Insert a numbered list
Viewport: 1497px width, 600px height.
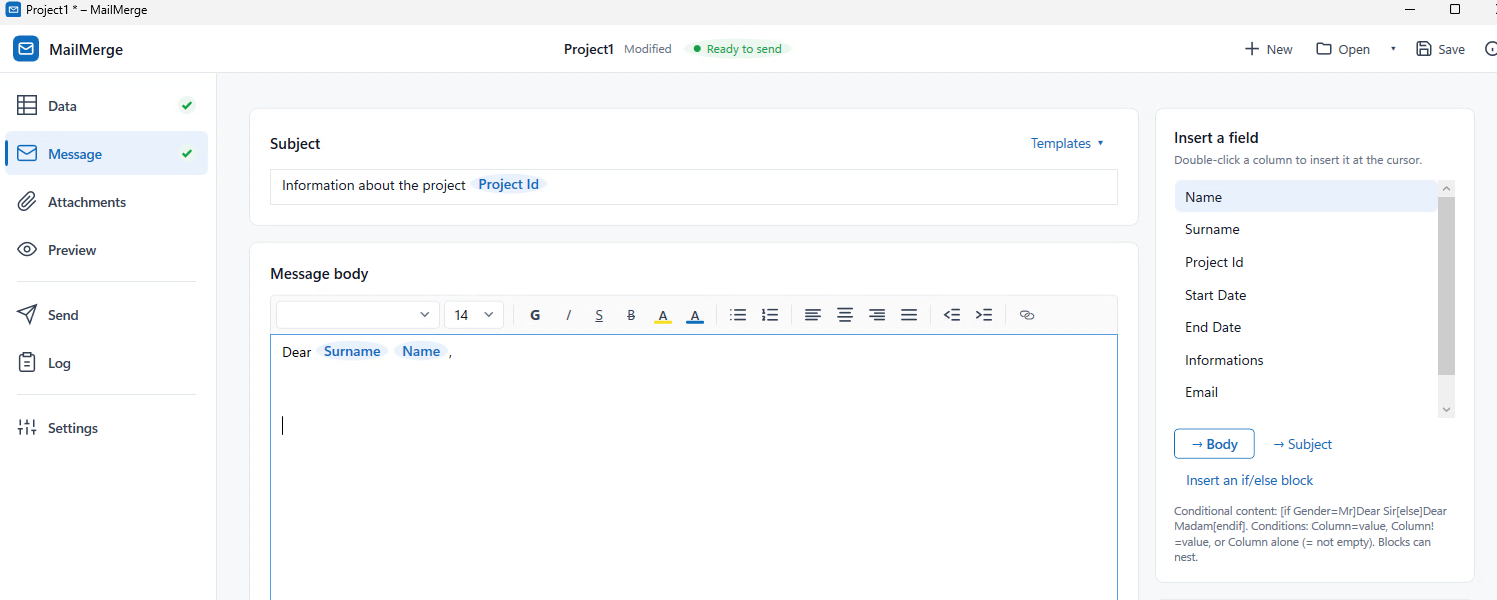(x=770, y=315)
